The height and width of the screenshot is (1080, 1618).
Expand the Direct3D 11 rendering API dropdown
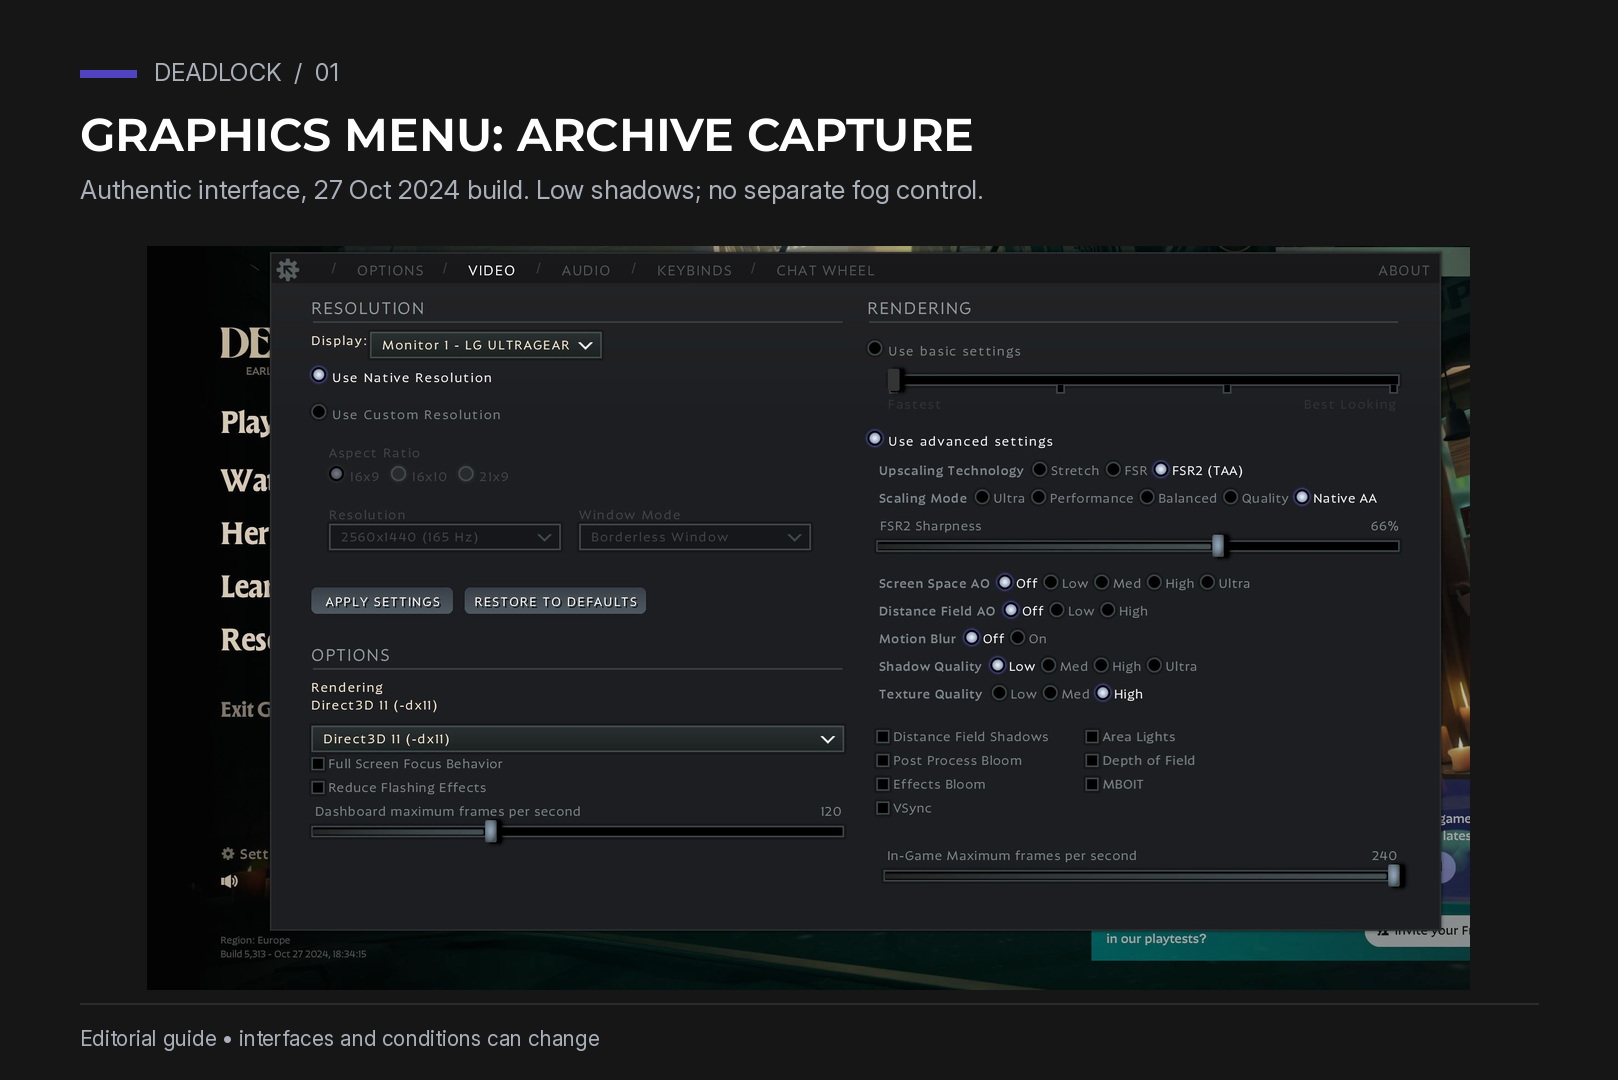click(577, 739)
